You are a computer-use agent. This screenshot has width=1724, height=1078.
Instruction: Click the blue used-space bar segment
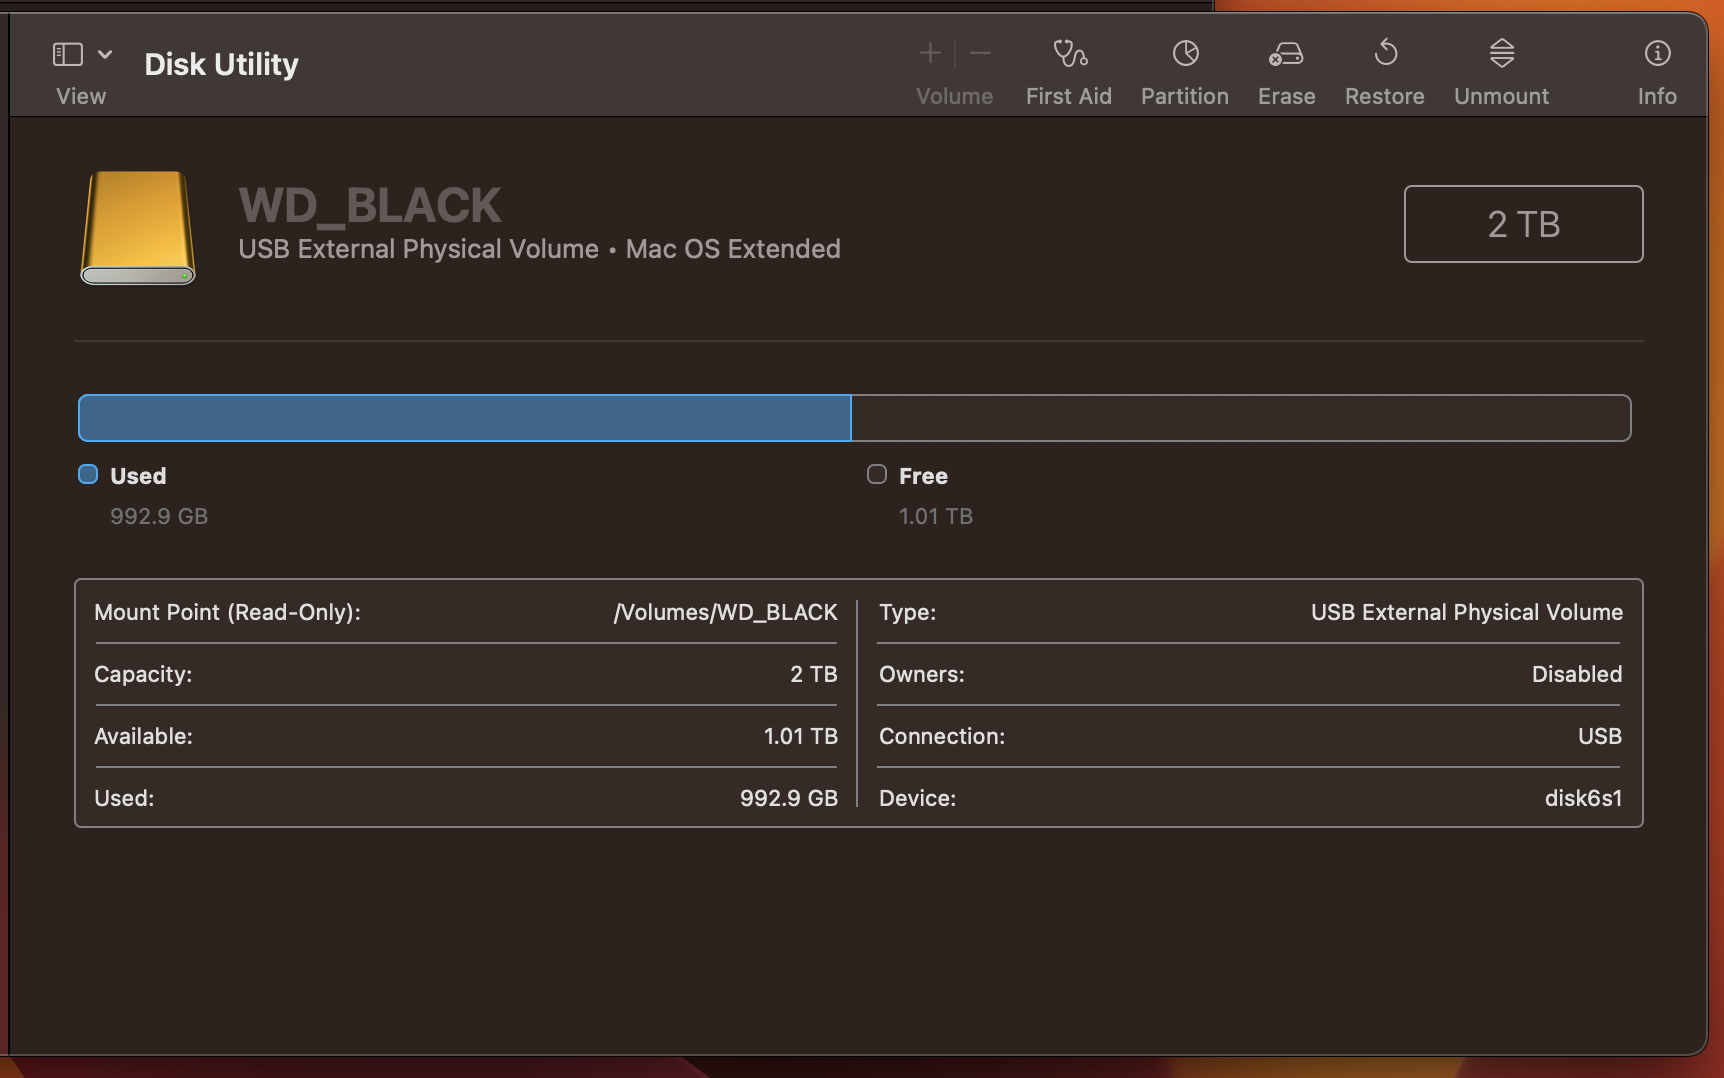(x=465, y=418)
